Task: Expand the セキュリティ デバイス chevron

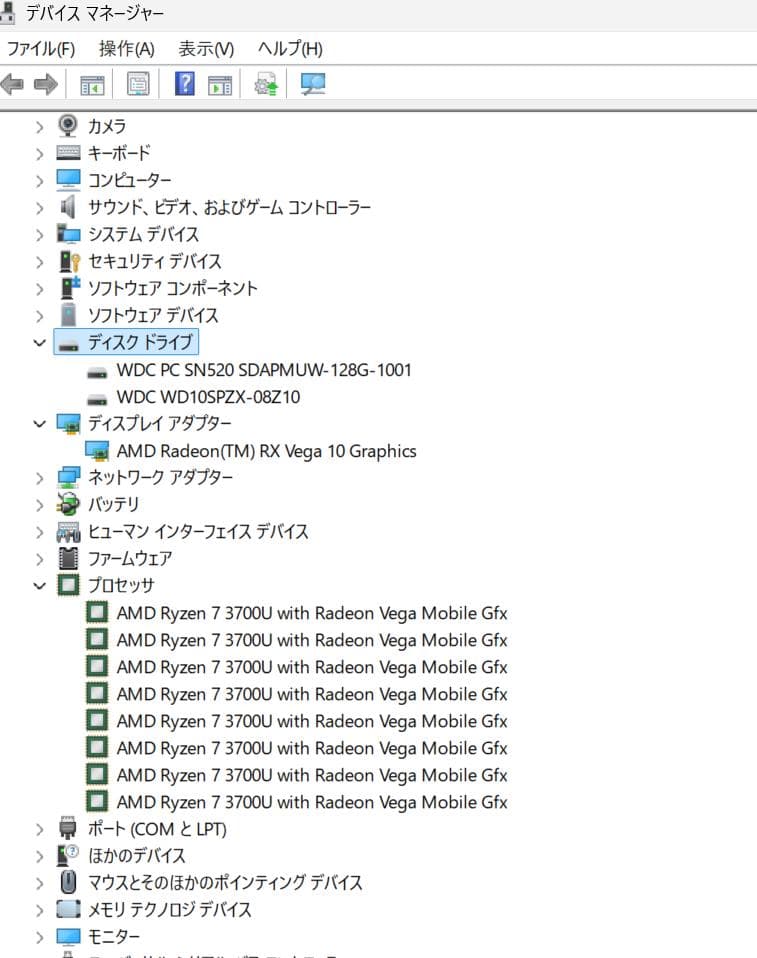Action: click(x=40, y=261)
